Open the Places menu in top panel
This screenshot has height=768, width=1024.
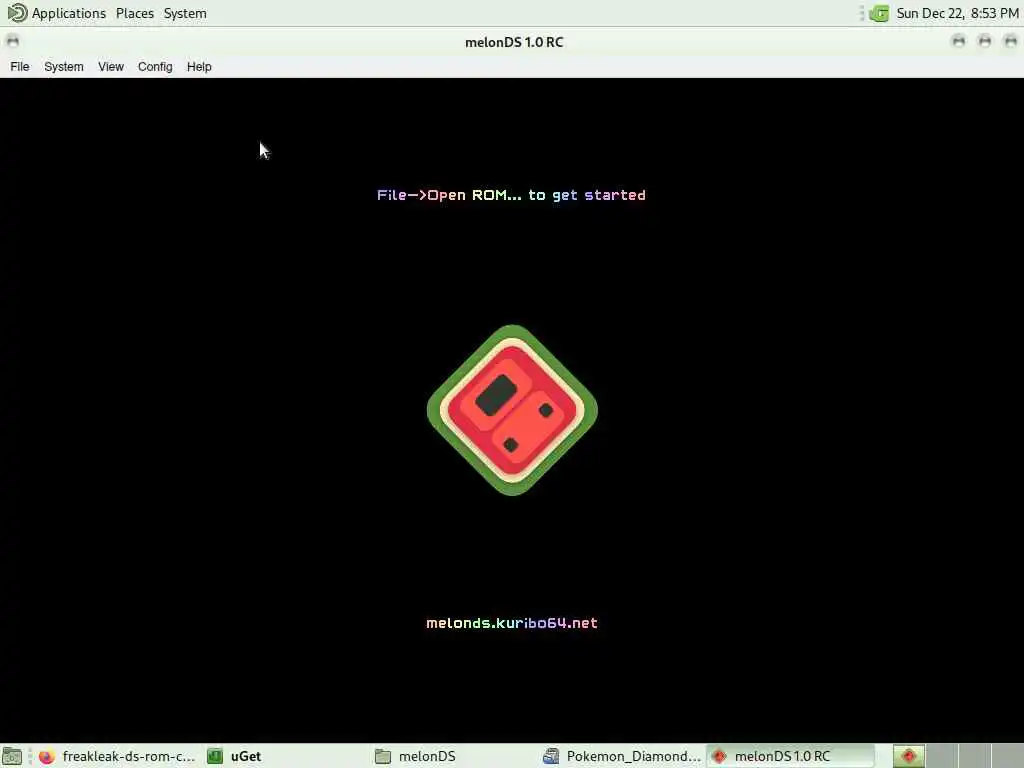(x=135, y=13)
